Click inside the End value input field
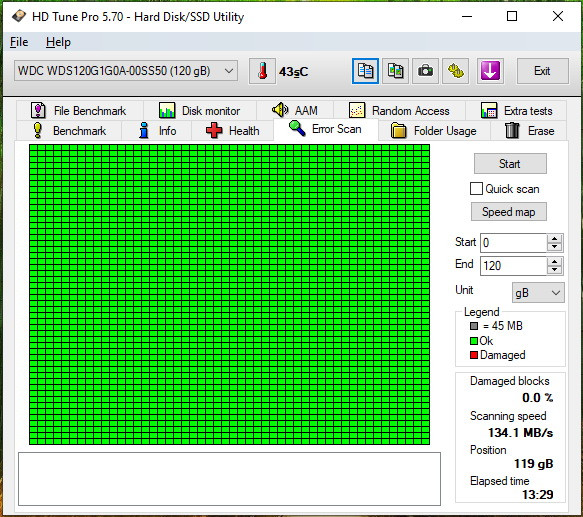 (x=513, y=266)
